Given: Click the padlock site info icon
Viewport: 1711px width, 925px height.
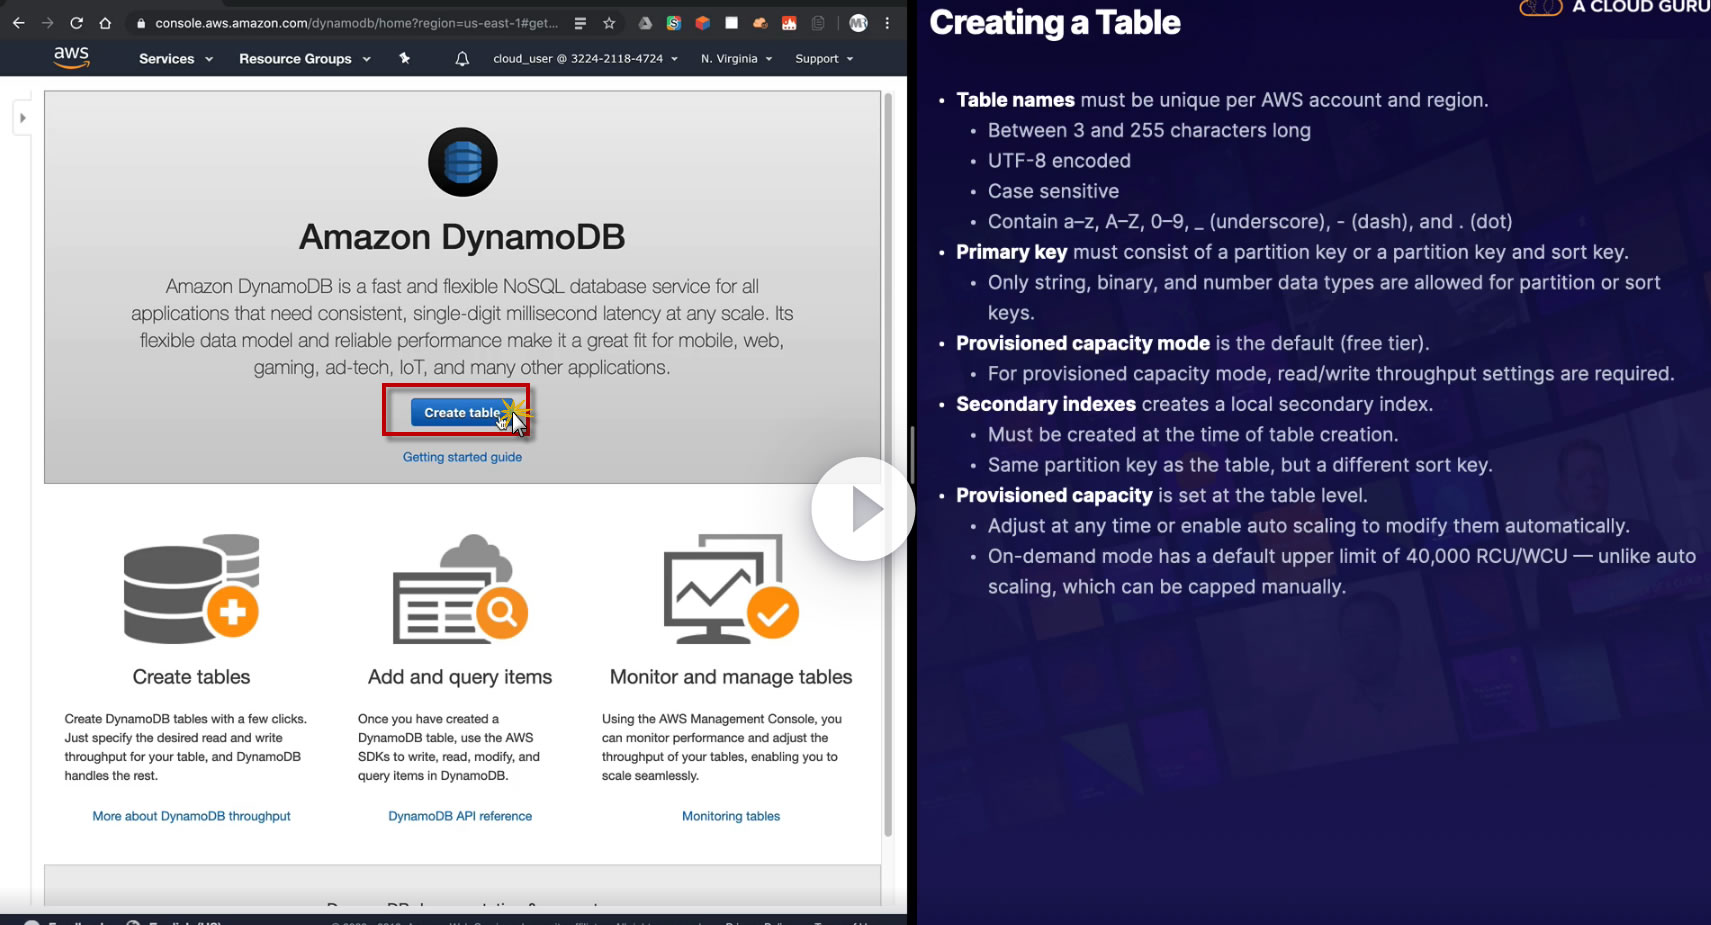Looking at the screenshot, I should 141,23.
